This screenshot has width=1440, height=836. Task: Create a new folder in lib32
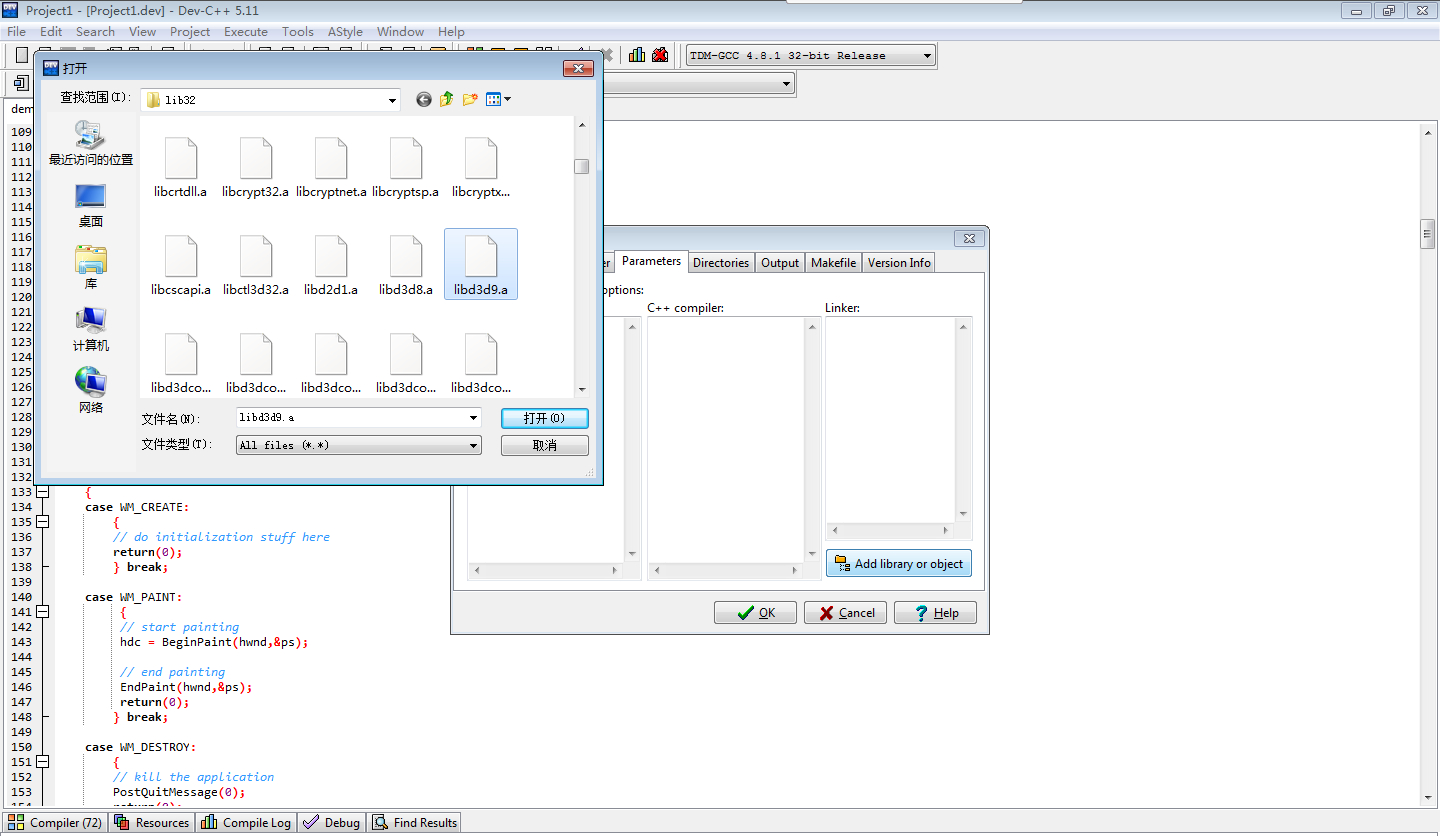tap(470, 99)
